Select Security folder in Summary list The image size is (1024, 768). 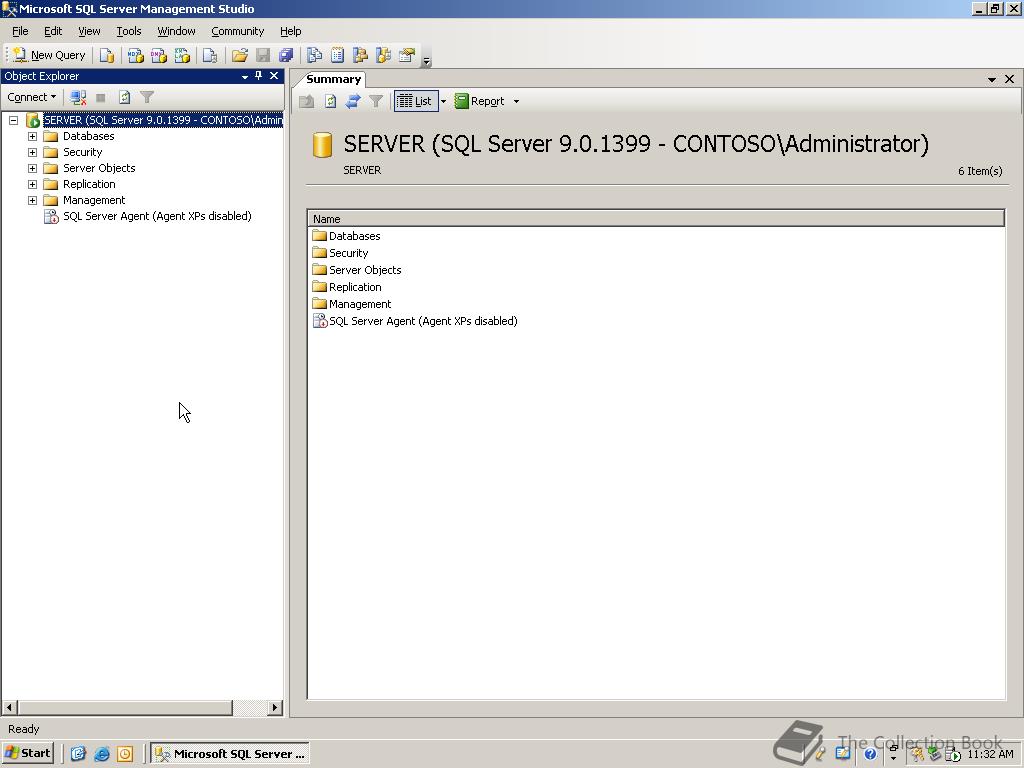coord(348,253)
